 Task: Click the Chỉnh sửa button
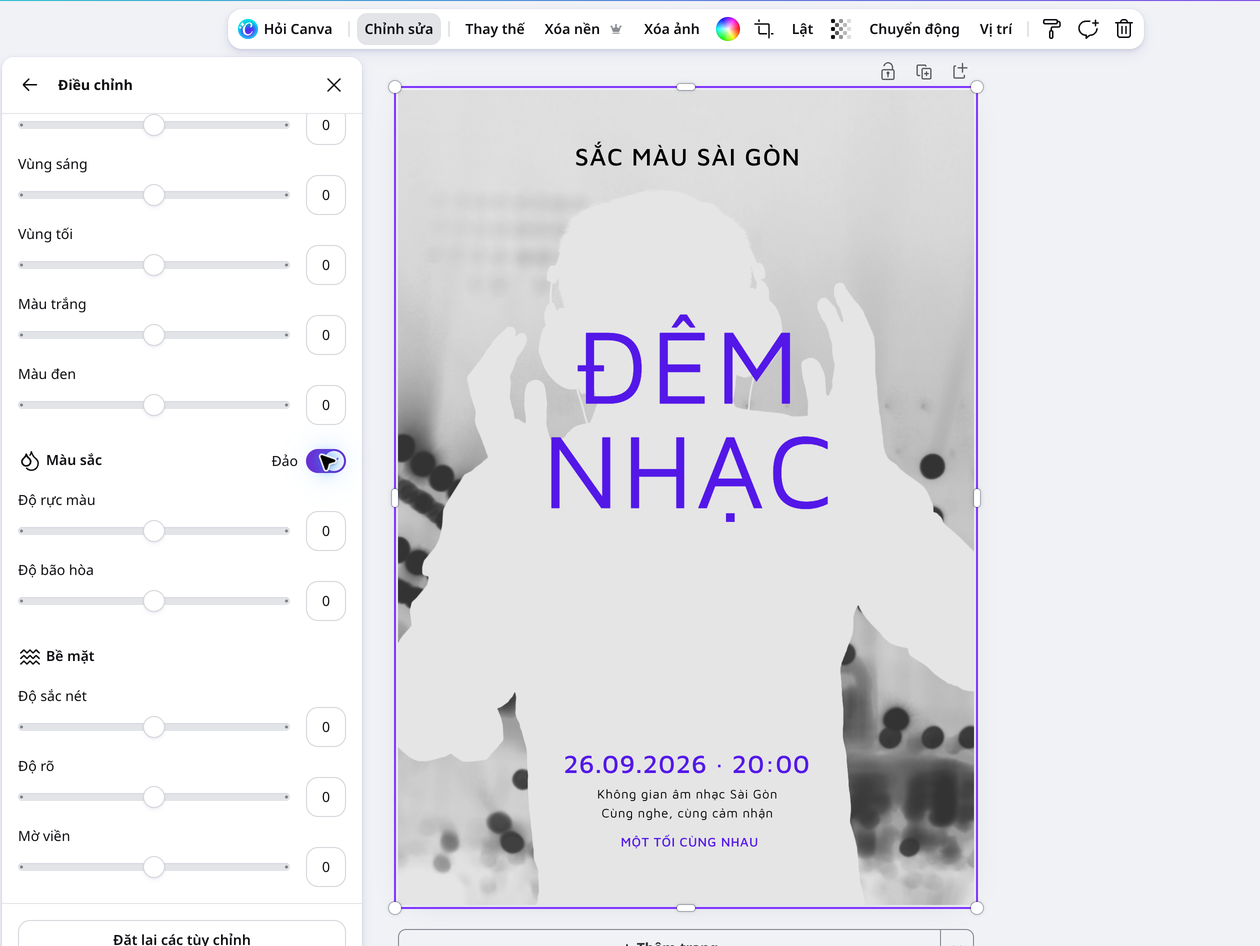coord(398,29)
